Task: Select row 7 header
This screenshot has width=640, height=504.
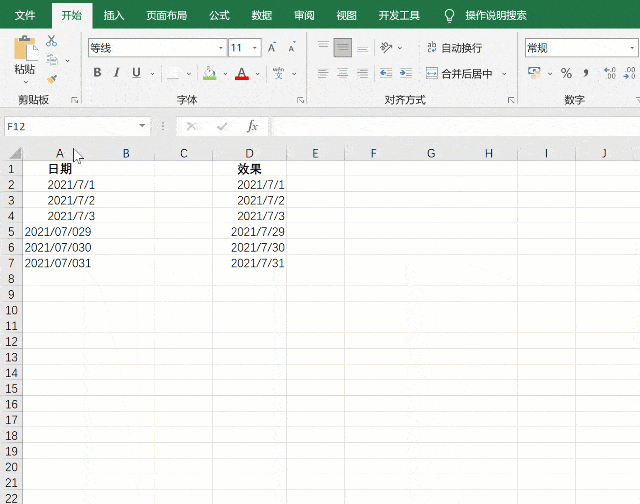Action: (x=11, y=263)
